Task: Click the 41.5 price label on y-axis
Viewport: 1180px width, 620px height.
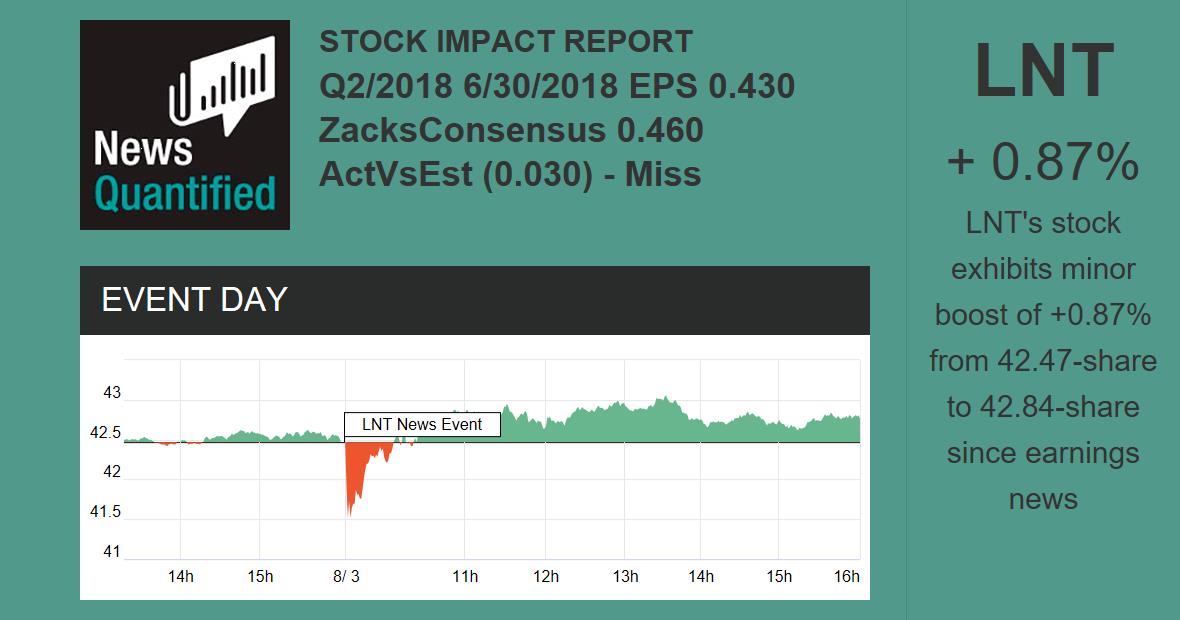Action: coord(105,512)
